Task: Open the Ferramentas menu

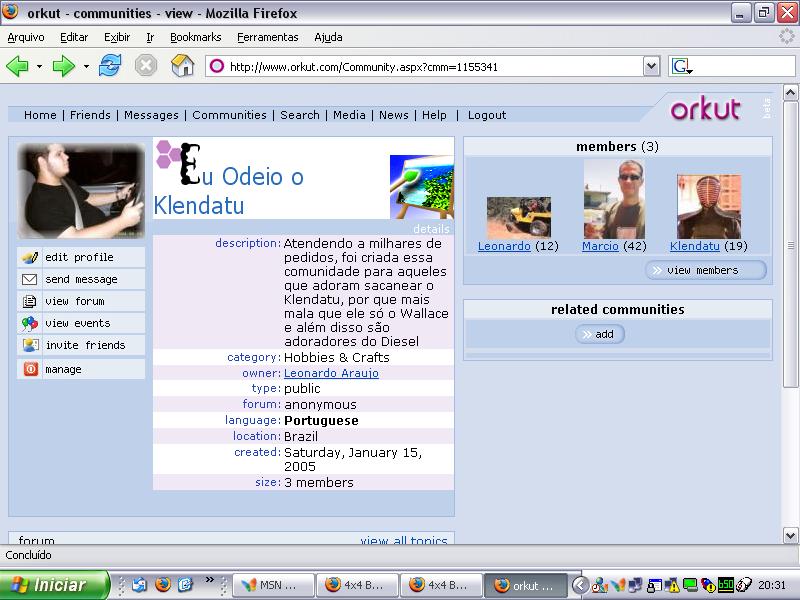Action: click(x=268, y=37)
